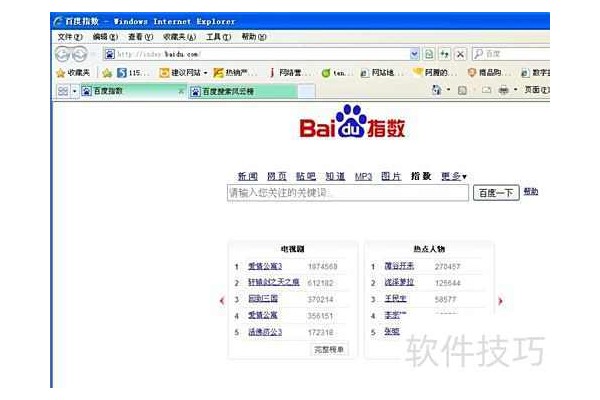Viewport: 600px width, 400px height.
Task: Open the 帮助 (Help) menu in menu bar
Action: (x=254, y=37)
